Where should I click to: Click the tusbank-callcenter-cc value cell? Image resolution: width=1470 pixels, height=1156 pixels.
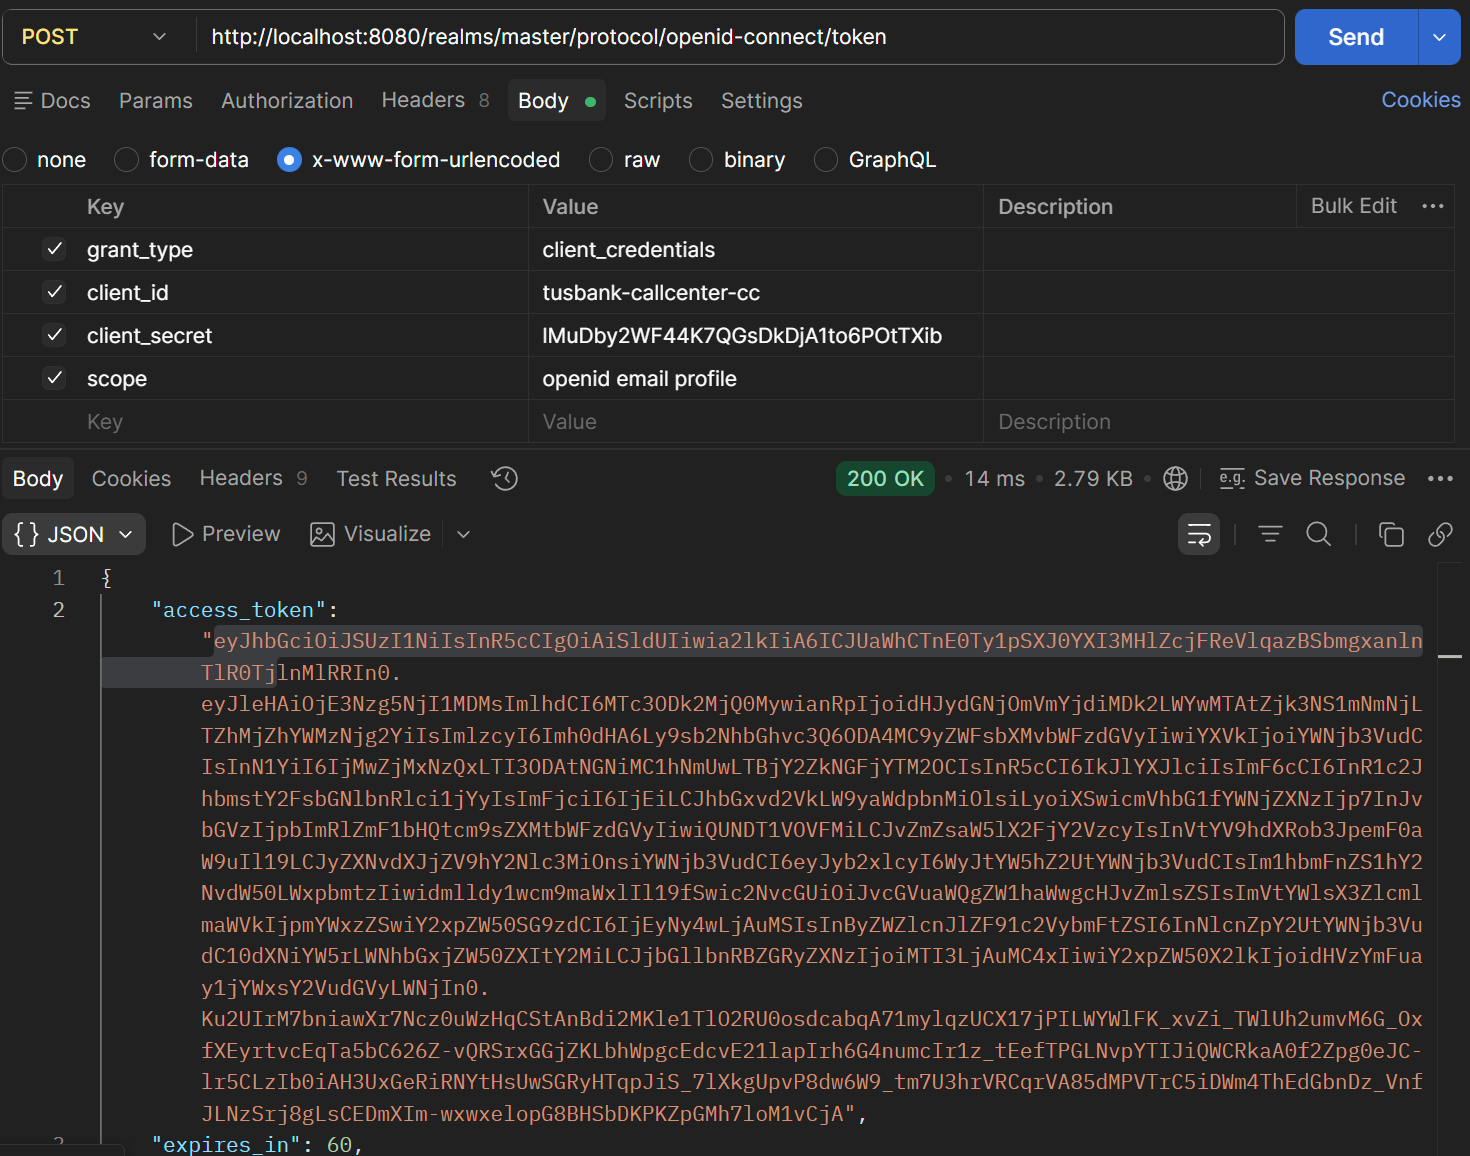(756, 293)
